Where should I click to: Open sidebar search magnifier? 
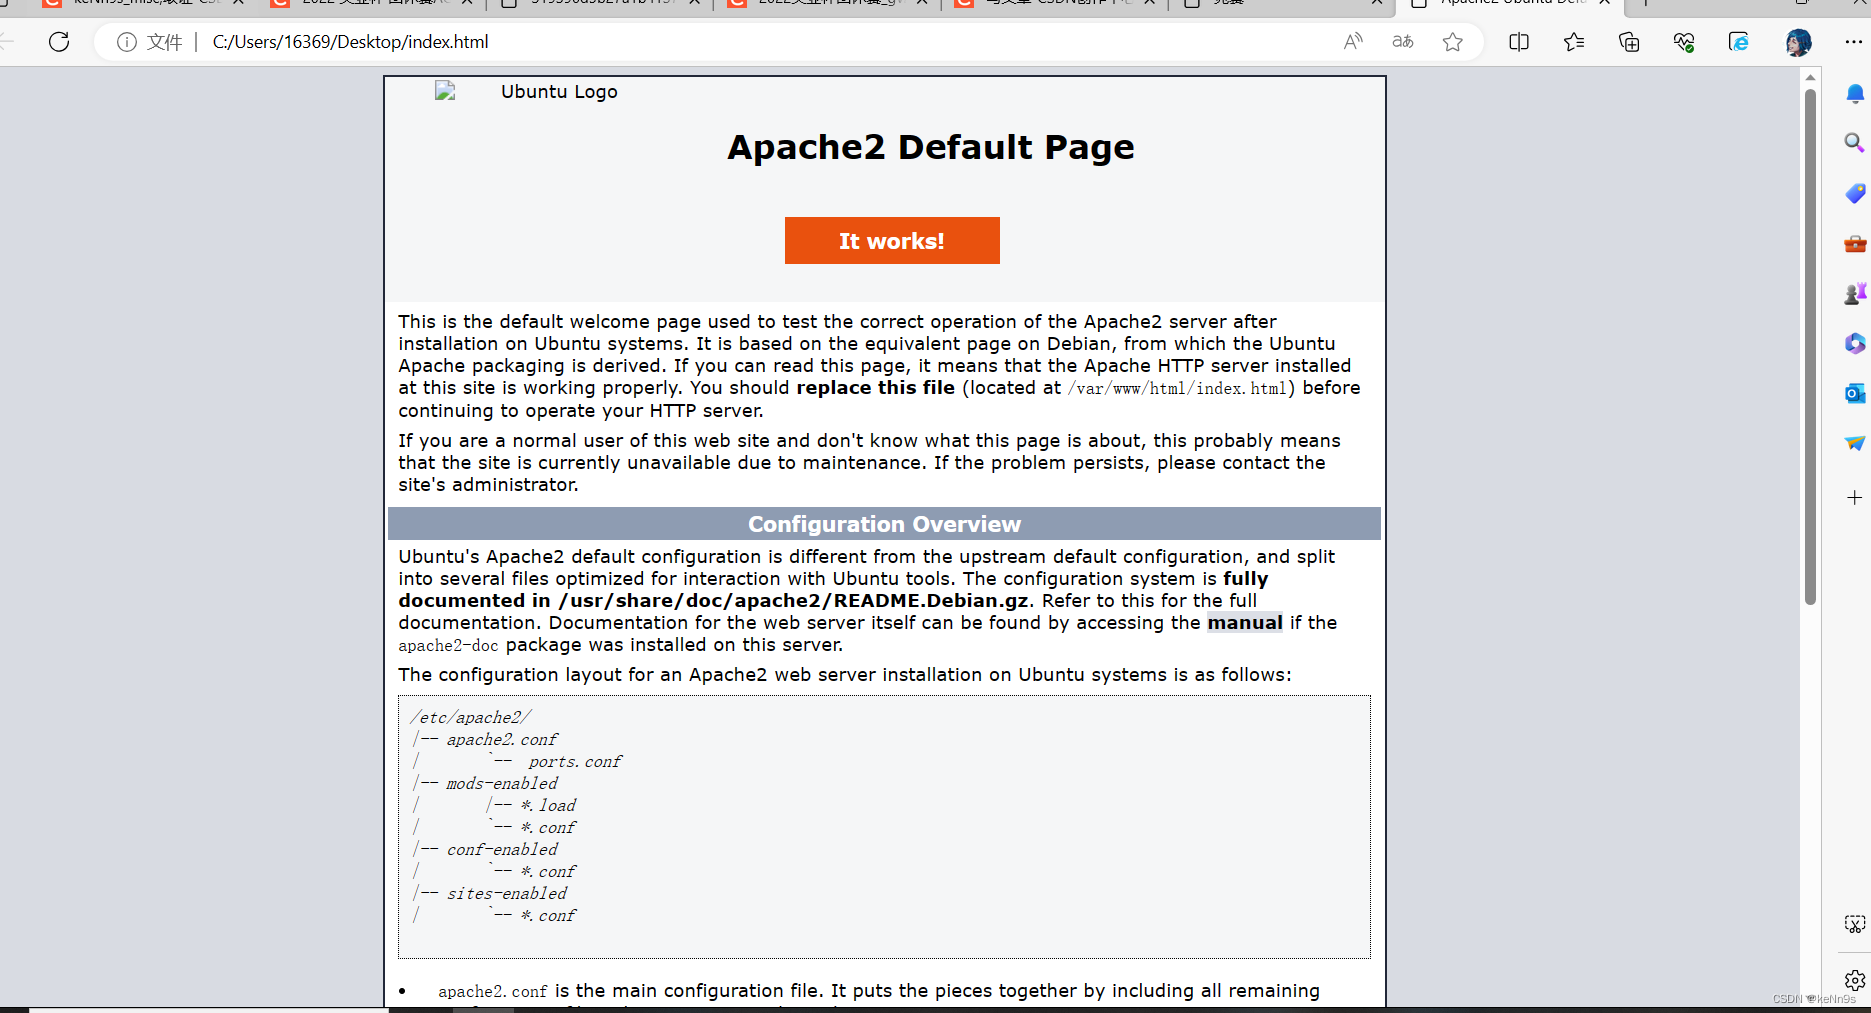click(1855, 143)
